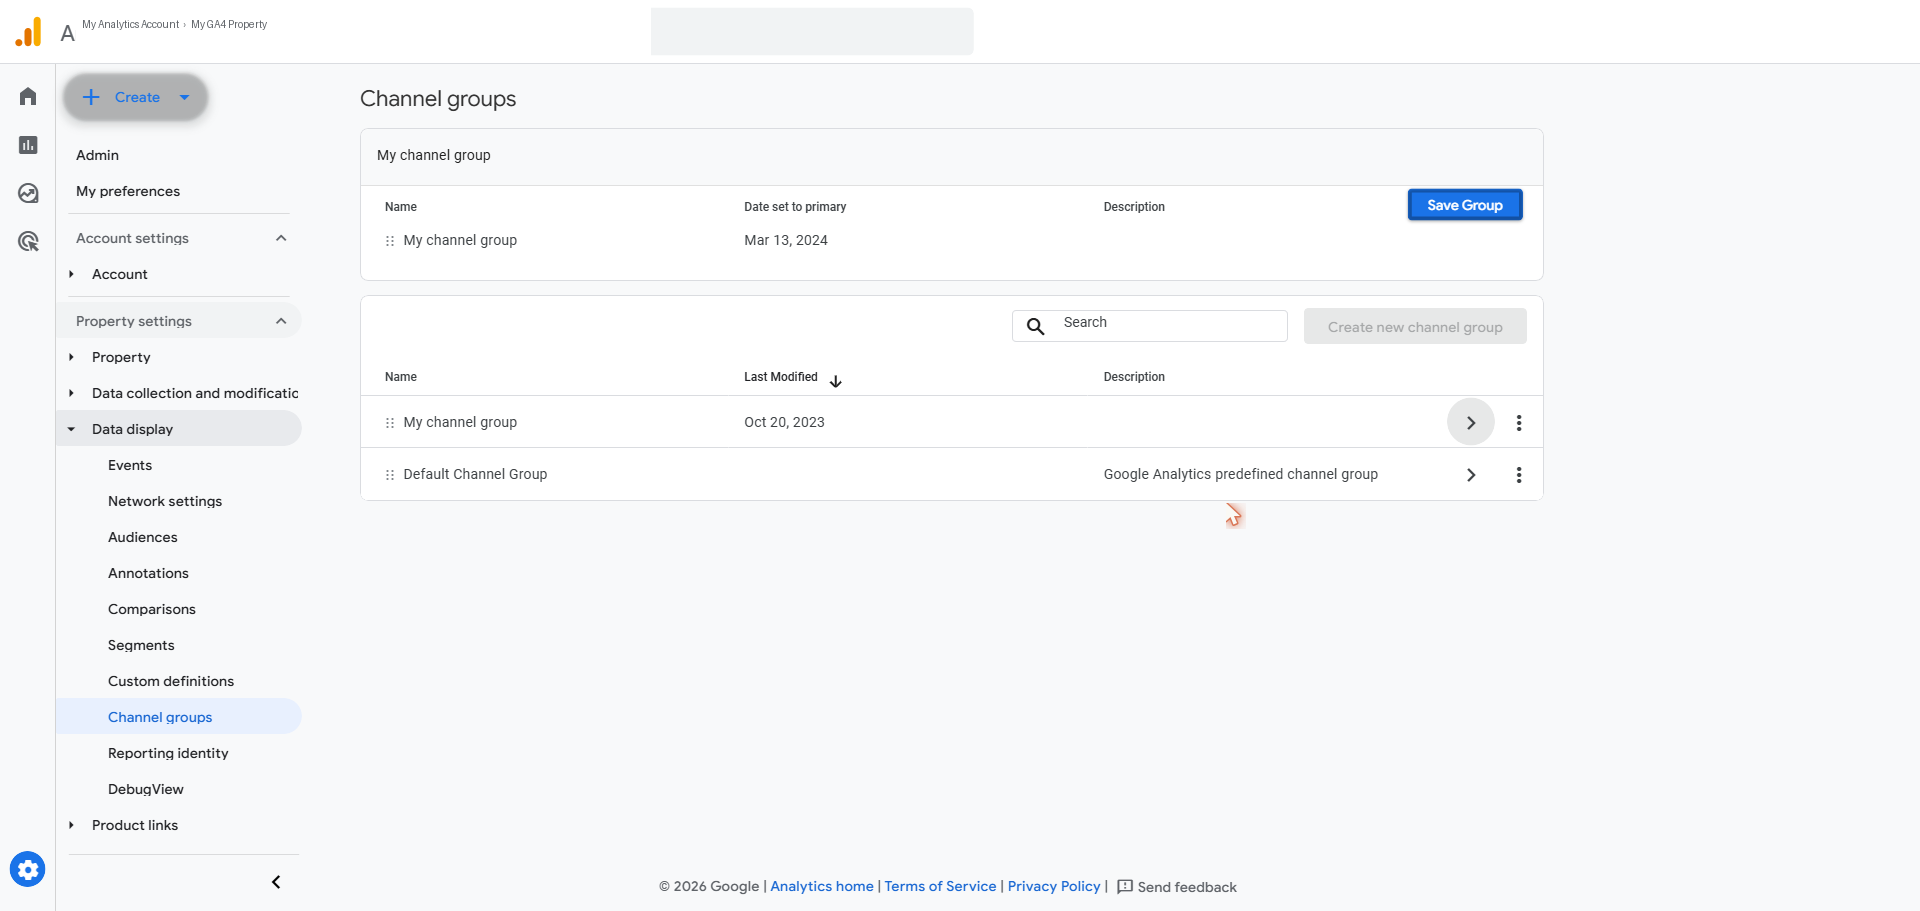Open more options for Default Channel Group
Viewport: 1920px width, 911px height.
tap(1519, 475)
